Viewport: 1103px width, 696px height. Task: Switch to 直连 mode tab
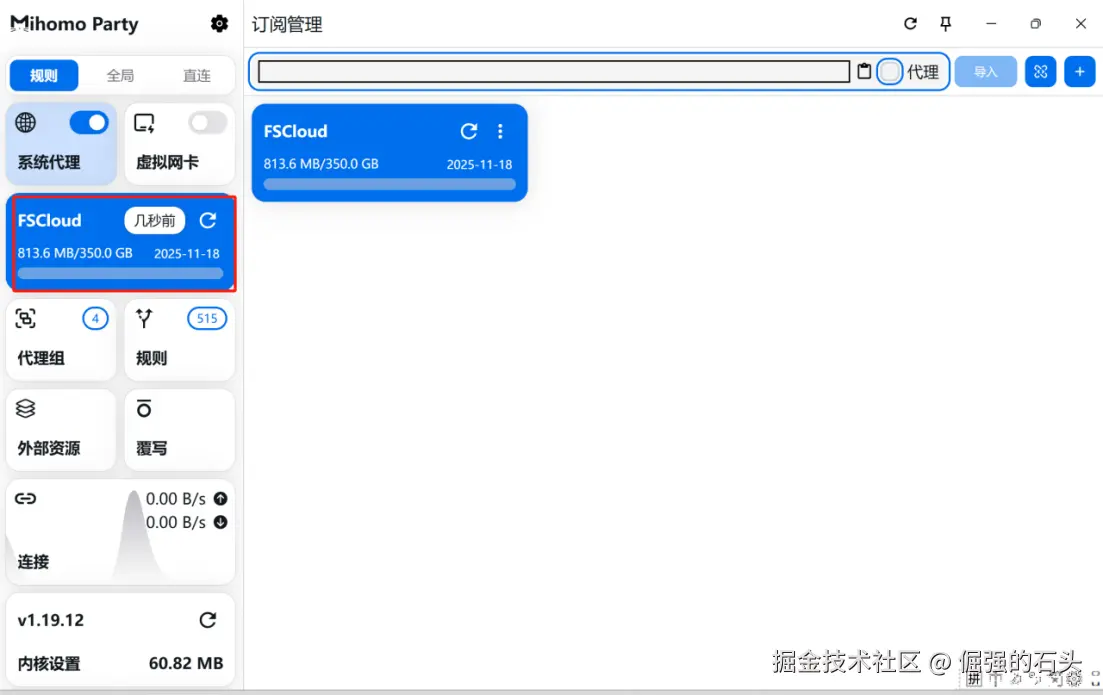[196, 75]
